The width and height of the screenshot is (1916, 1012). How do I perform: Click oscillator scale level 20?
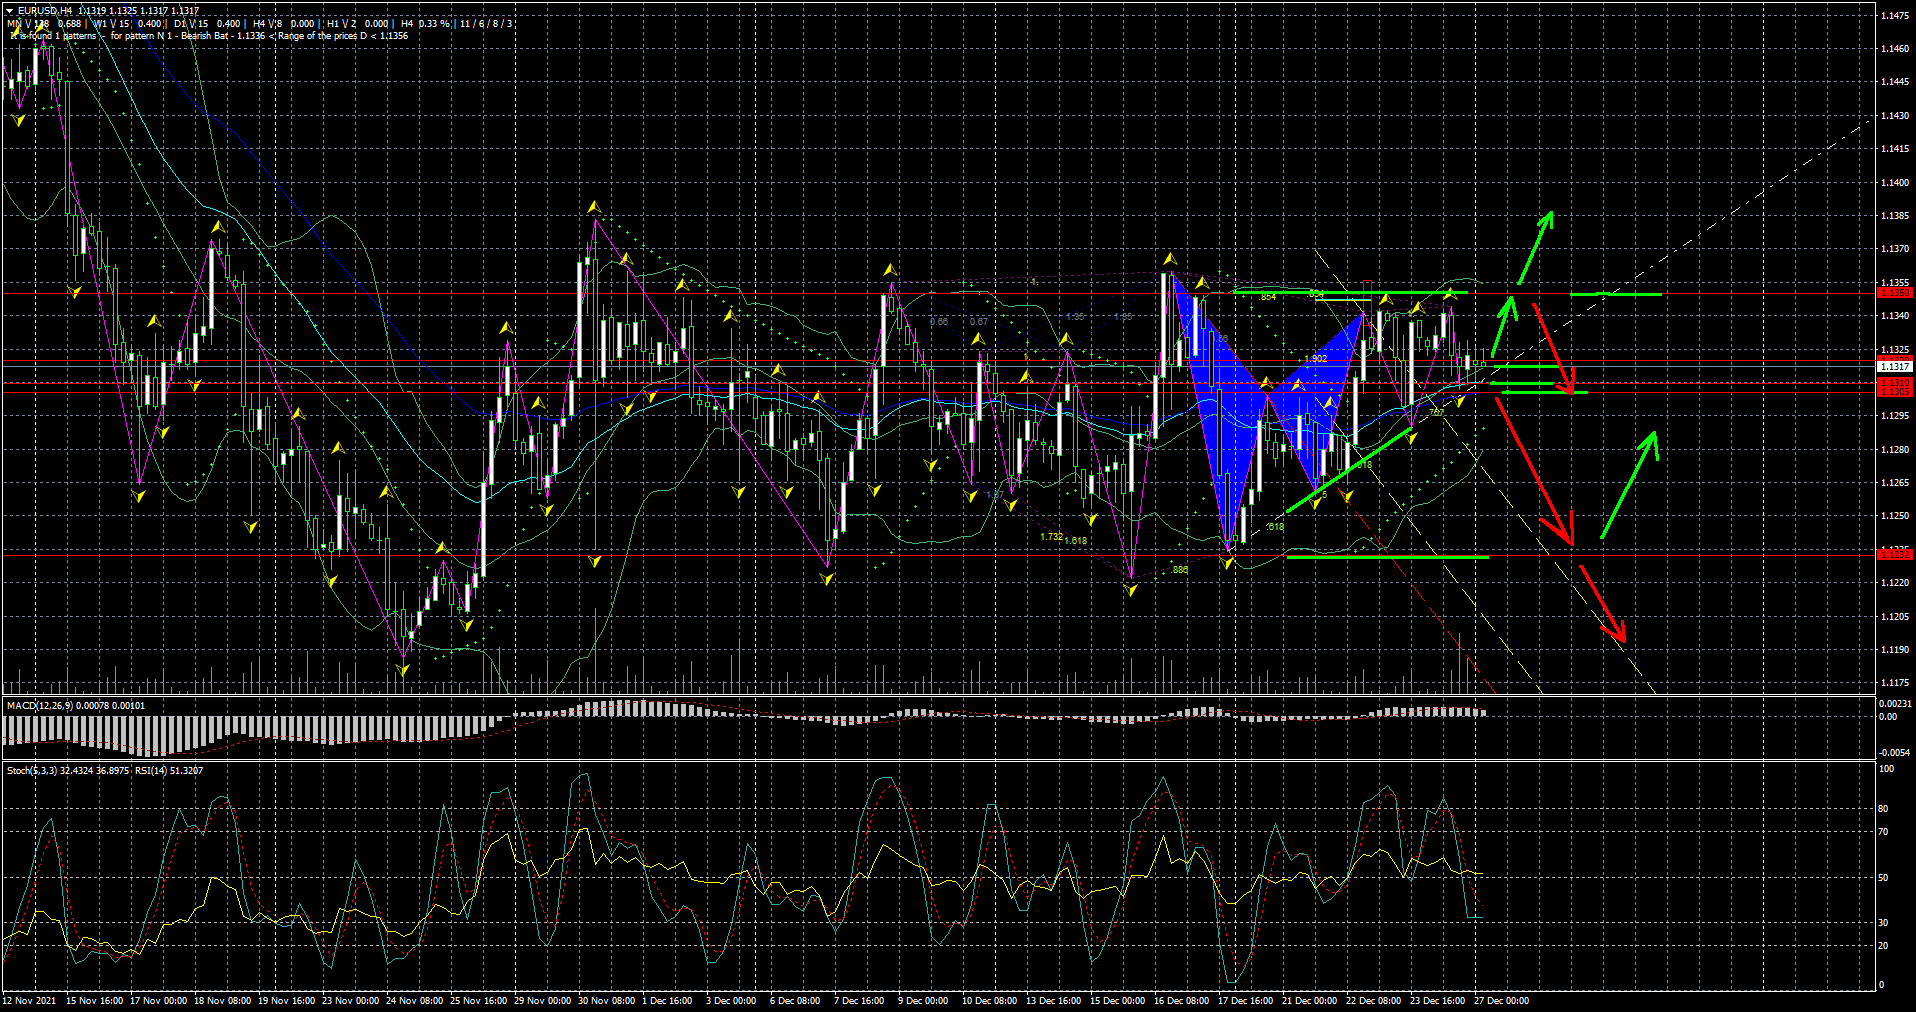[x=1884, y=946]
